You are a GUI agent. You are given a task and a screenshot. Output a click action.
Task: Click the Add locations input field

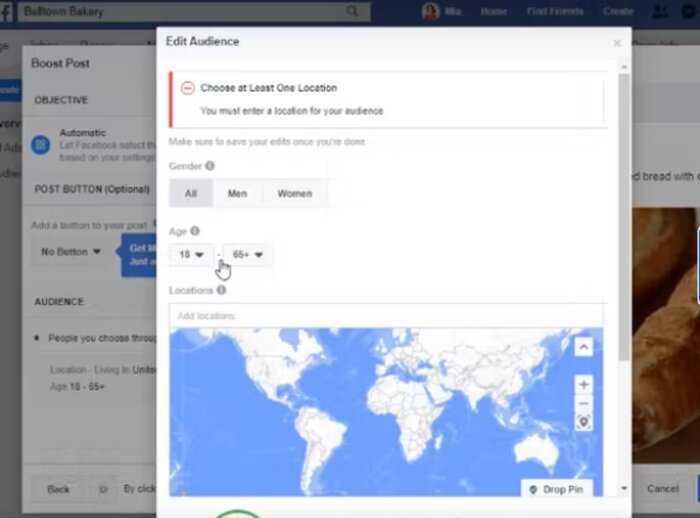(x=386, y=316)
